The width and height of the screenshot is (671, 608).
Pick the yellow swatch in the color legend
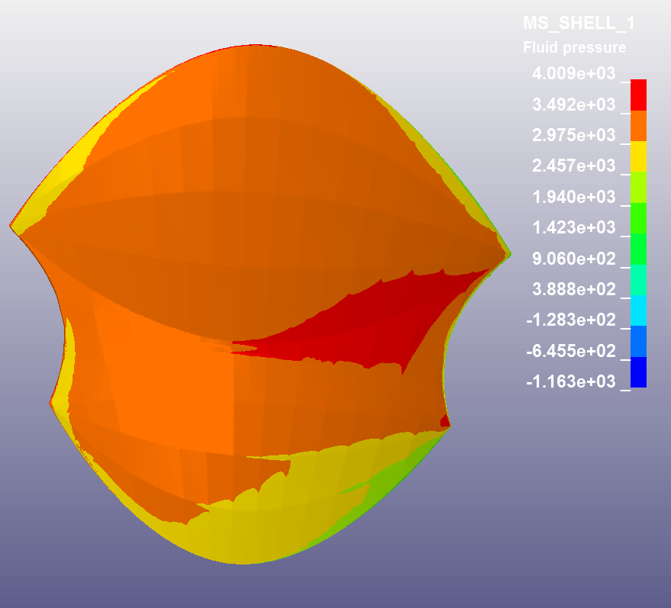(x=638, y=157)
